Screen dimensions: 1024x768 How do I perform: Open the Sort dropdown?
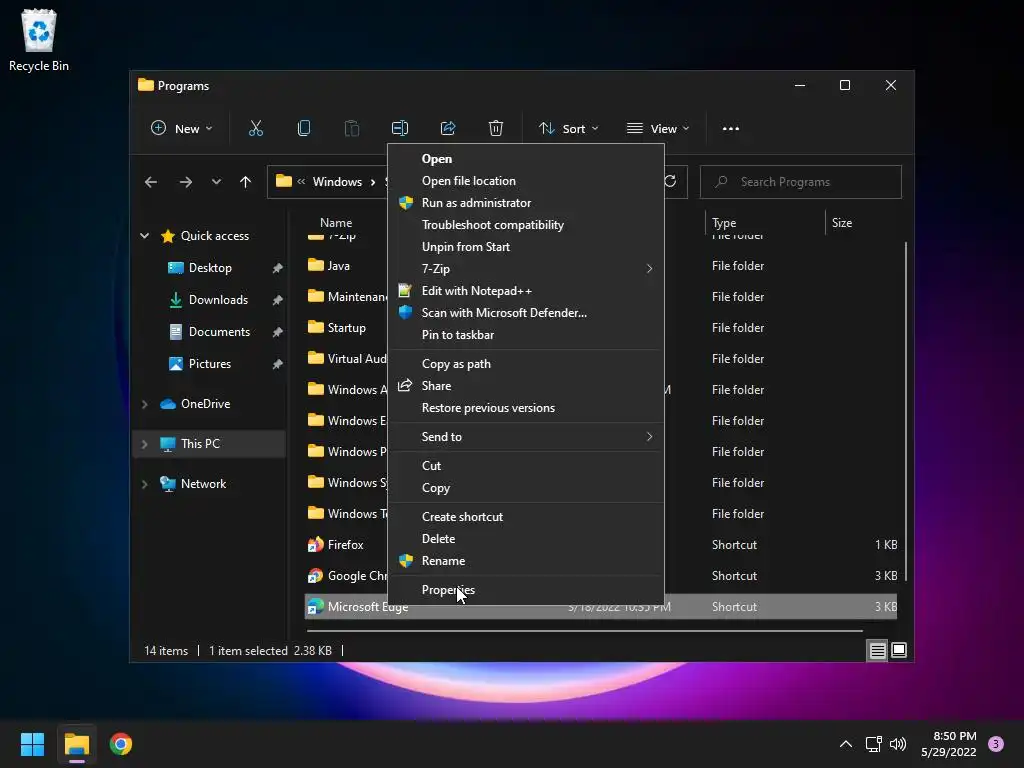point(568,129)
